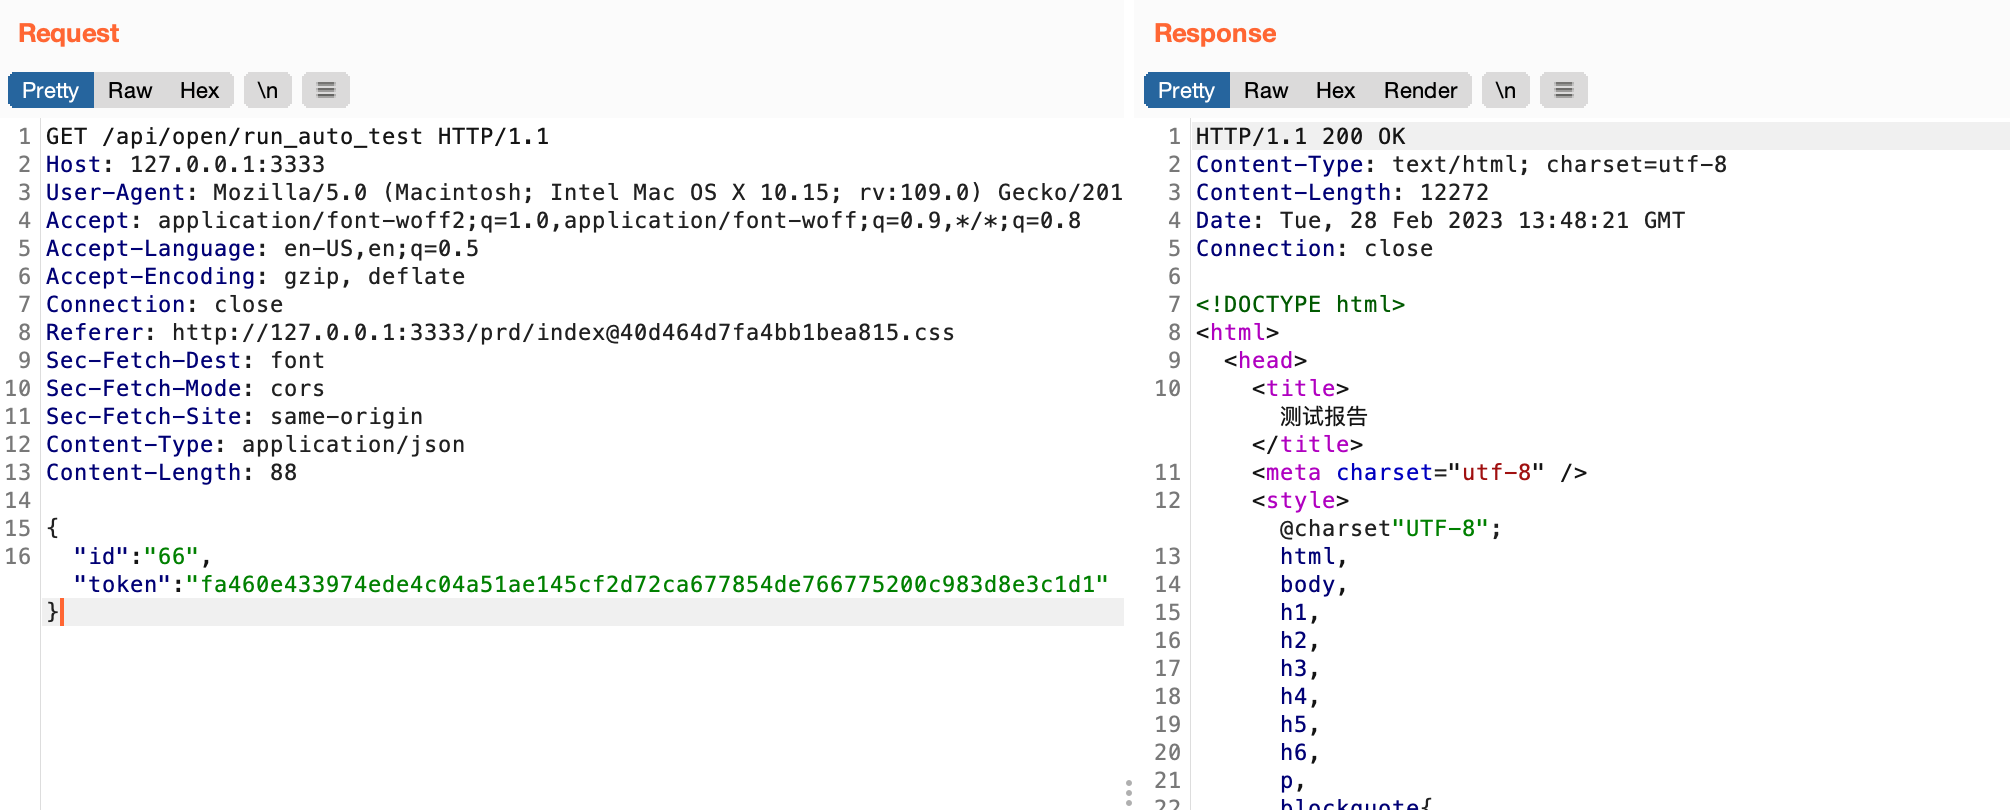Click the h6, selector line

[1300, 752]
